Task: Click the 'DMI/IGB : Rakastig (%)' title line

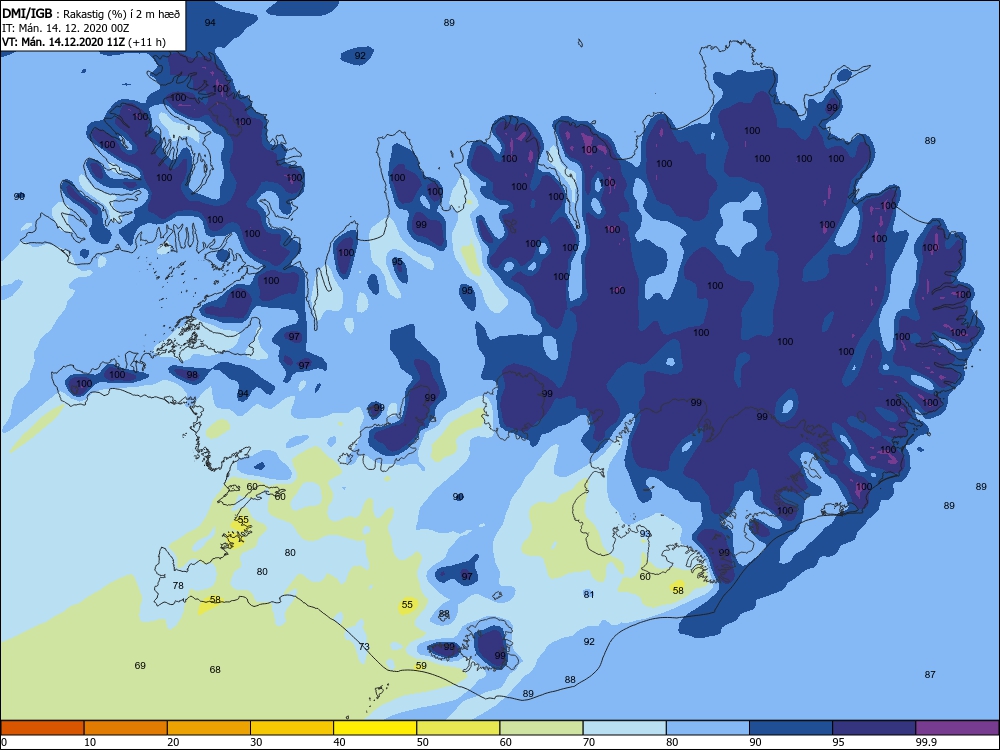Action: point(91,13)
